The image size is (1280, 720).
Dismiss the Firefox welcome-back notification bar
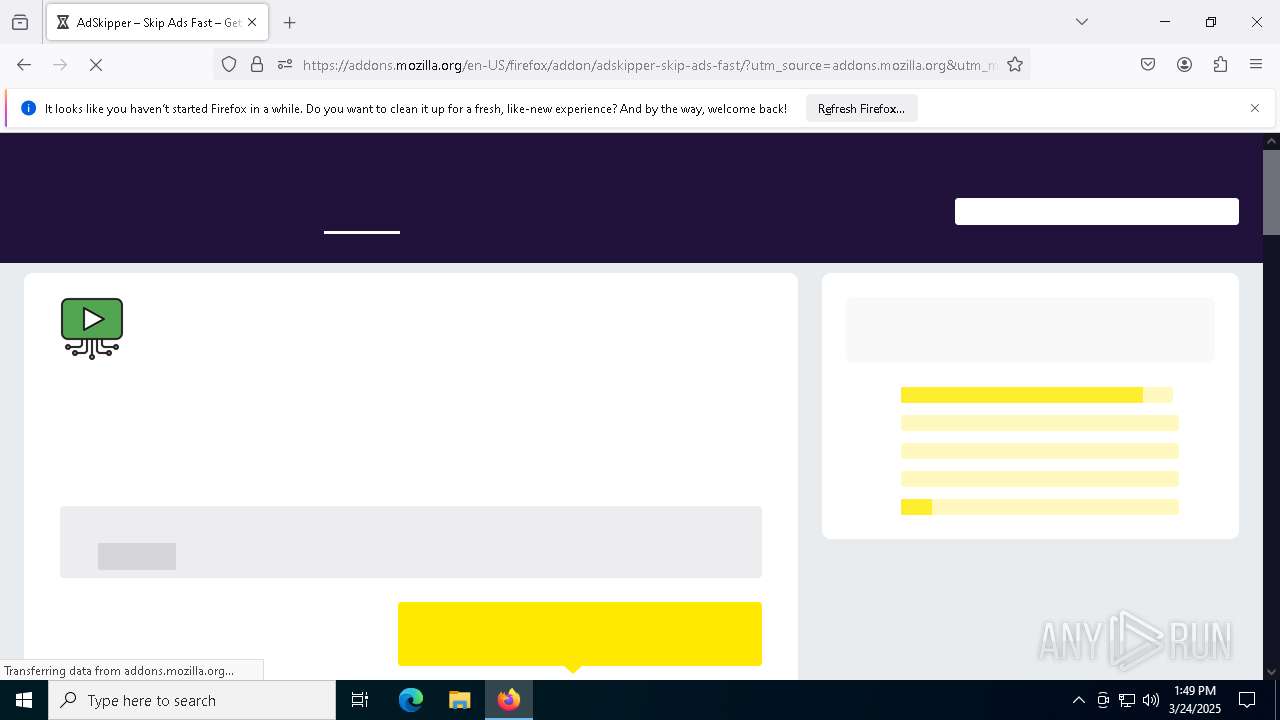pos(1255,108)
